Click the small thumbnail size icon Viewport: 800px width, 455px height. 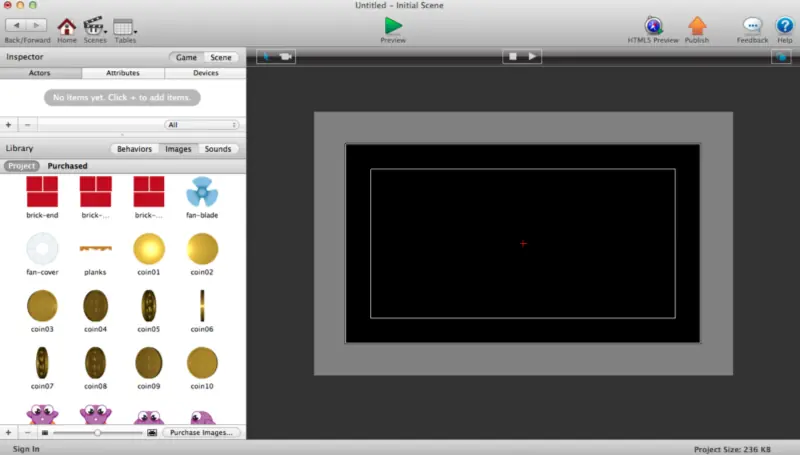pos(45,433)
